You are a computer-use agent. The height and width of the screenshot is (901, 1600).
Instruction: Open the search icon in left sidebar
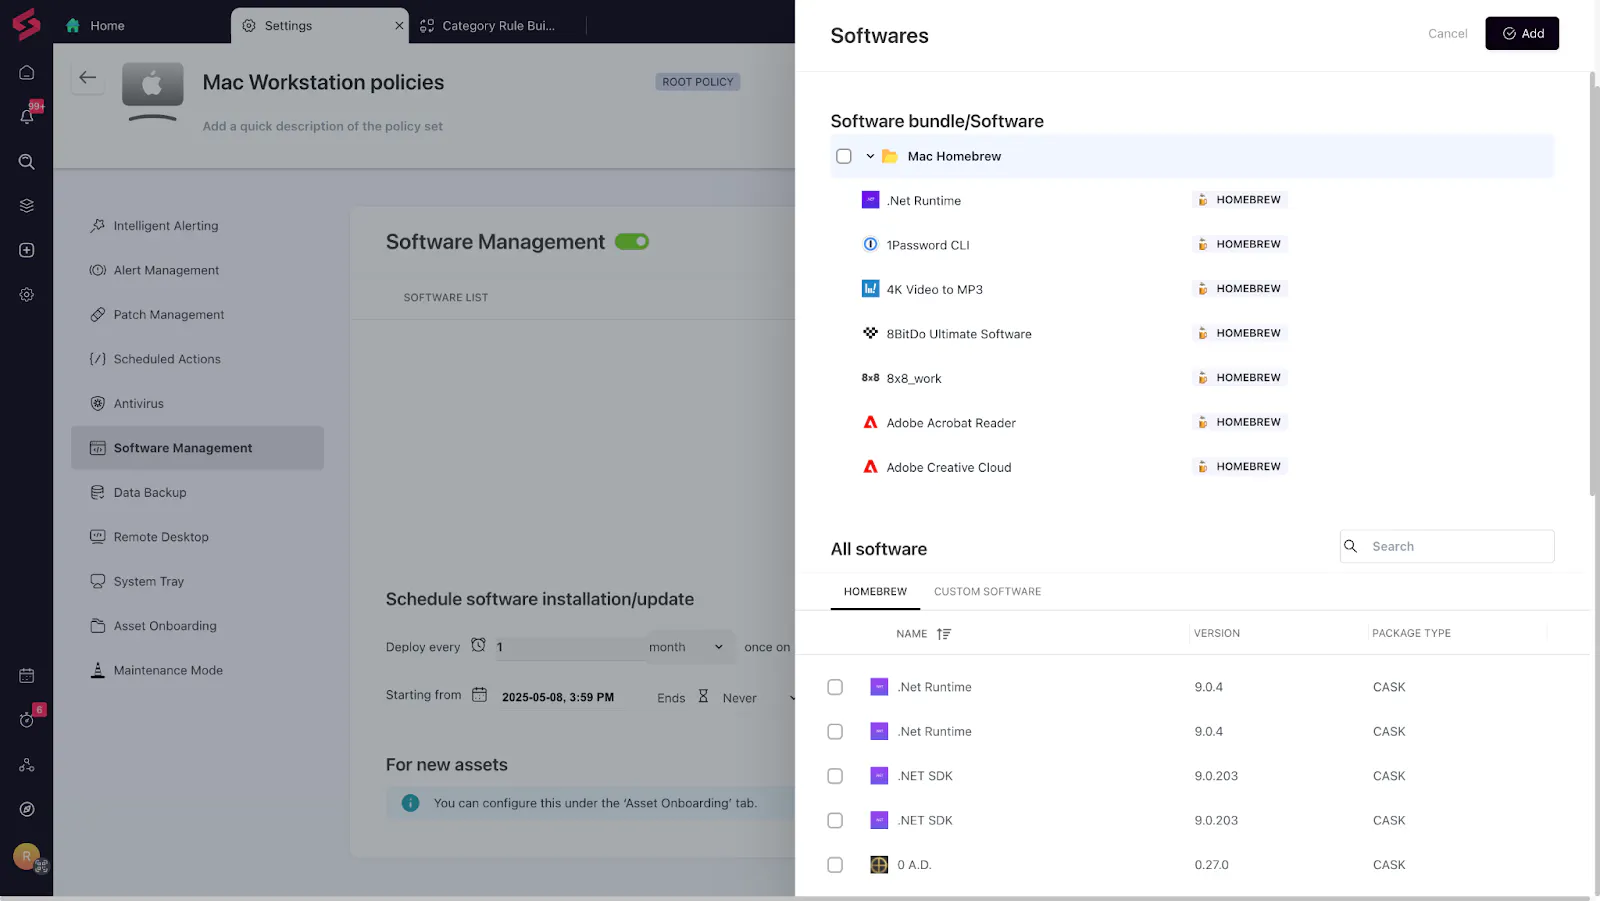27,162
